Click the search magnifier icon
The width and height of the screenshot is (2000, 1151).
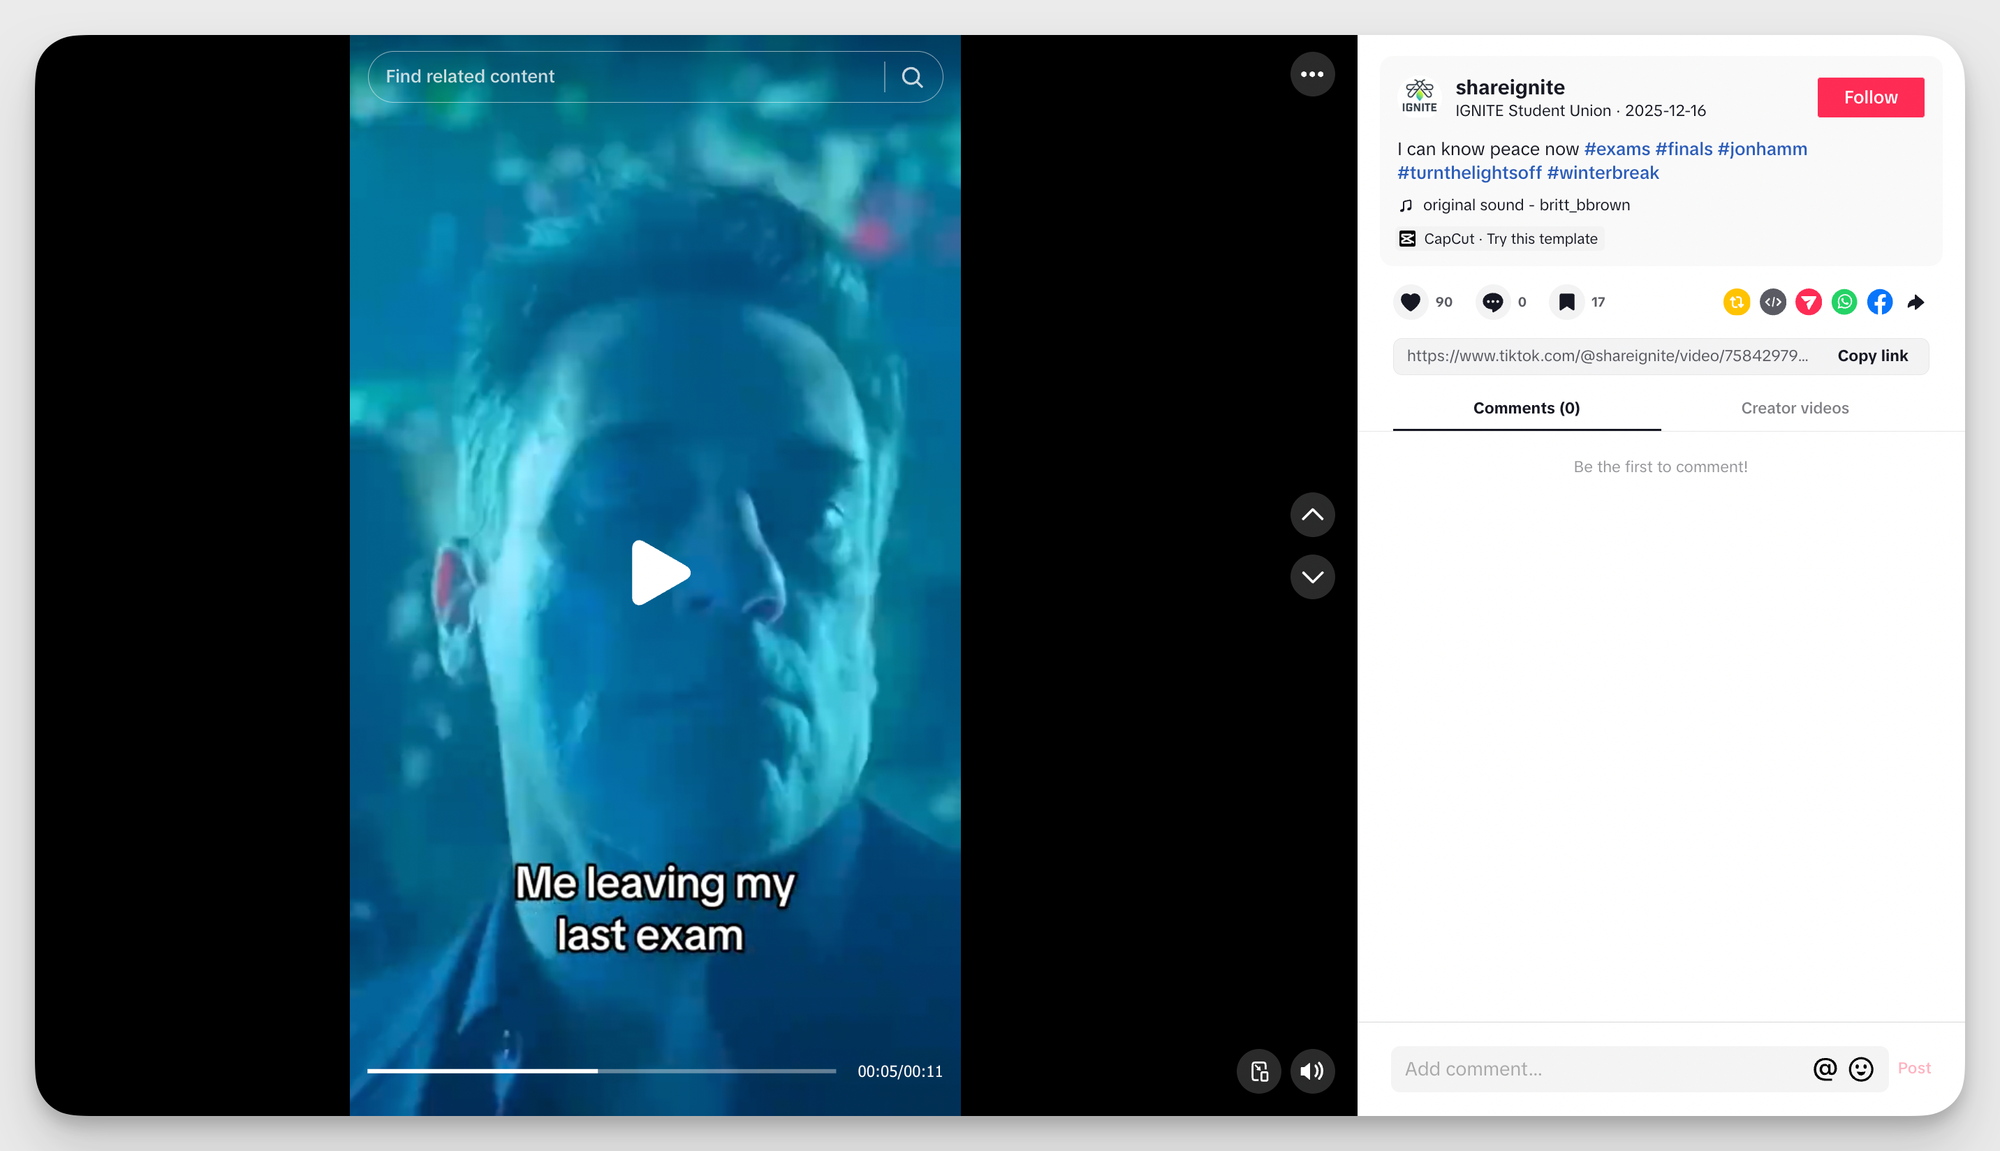tap(912, 77)
